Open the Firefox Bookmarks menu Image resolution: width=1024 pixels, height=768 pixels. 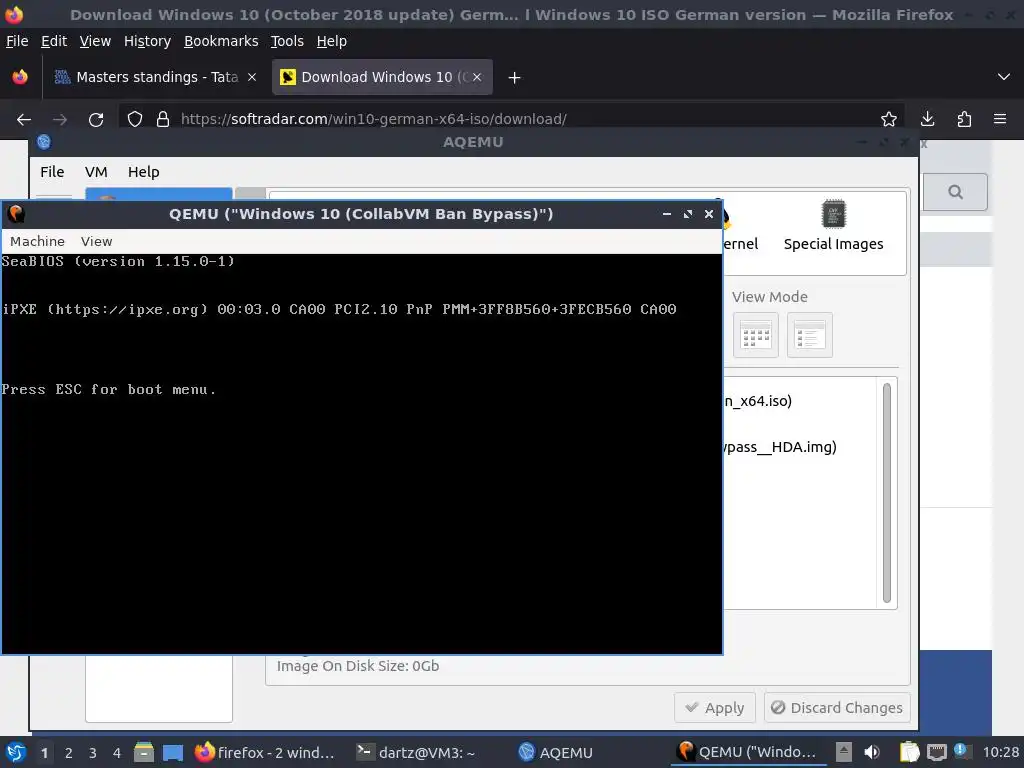pos(221,41)
